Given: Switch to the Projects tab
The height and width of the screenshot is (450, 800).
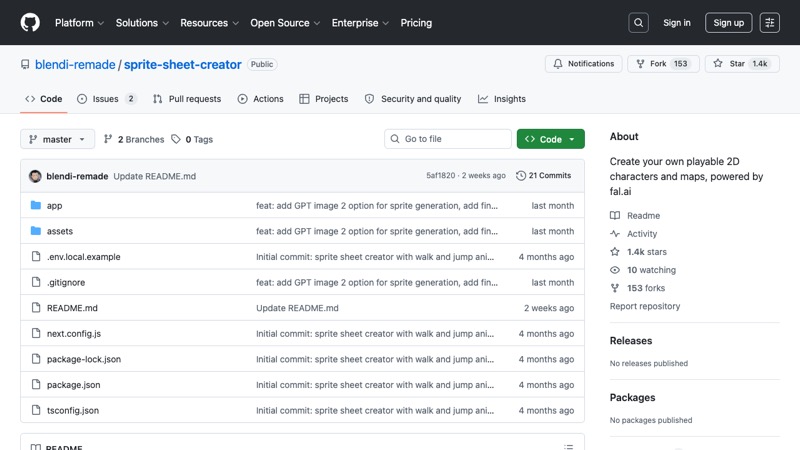Looking at the screenshot, I should pos(323,99).
